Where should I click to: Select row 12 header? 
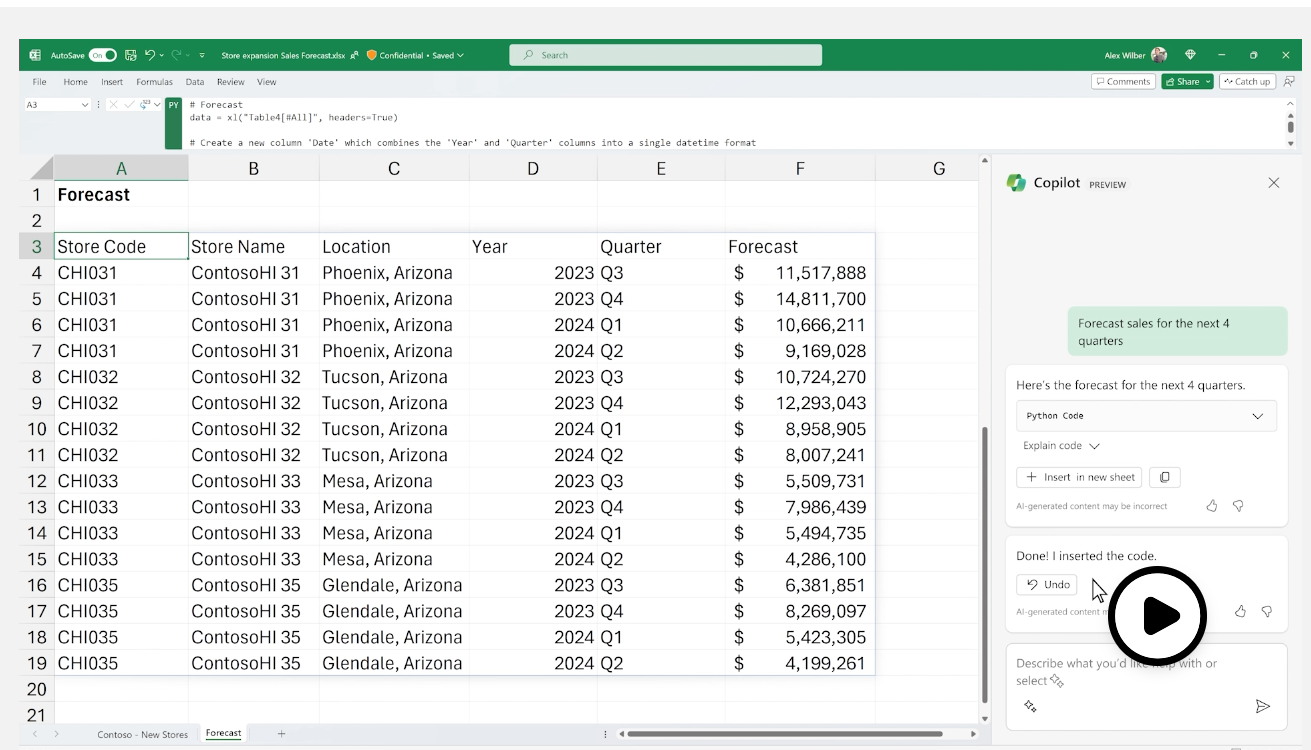coord(37,481)
